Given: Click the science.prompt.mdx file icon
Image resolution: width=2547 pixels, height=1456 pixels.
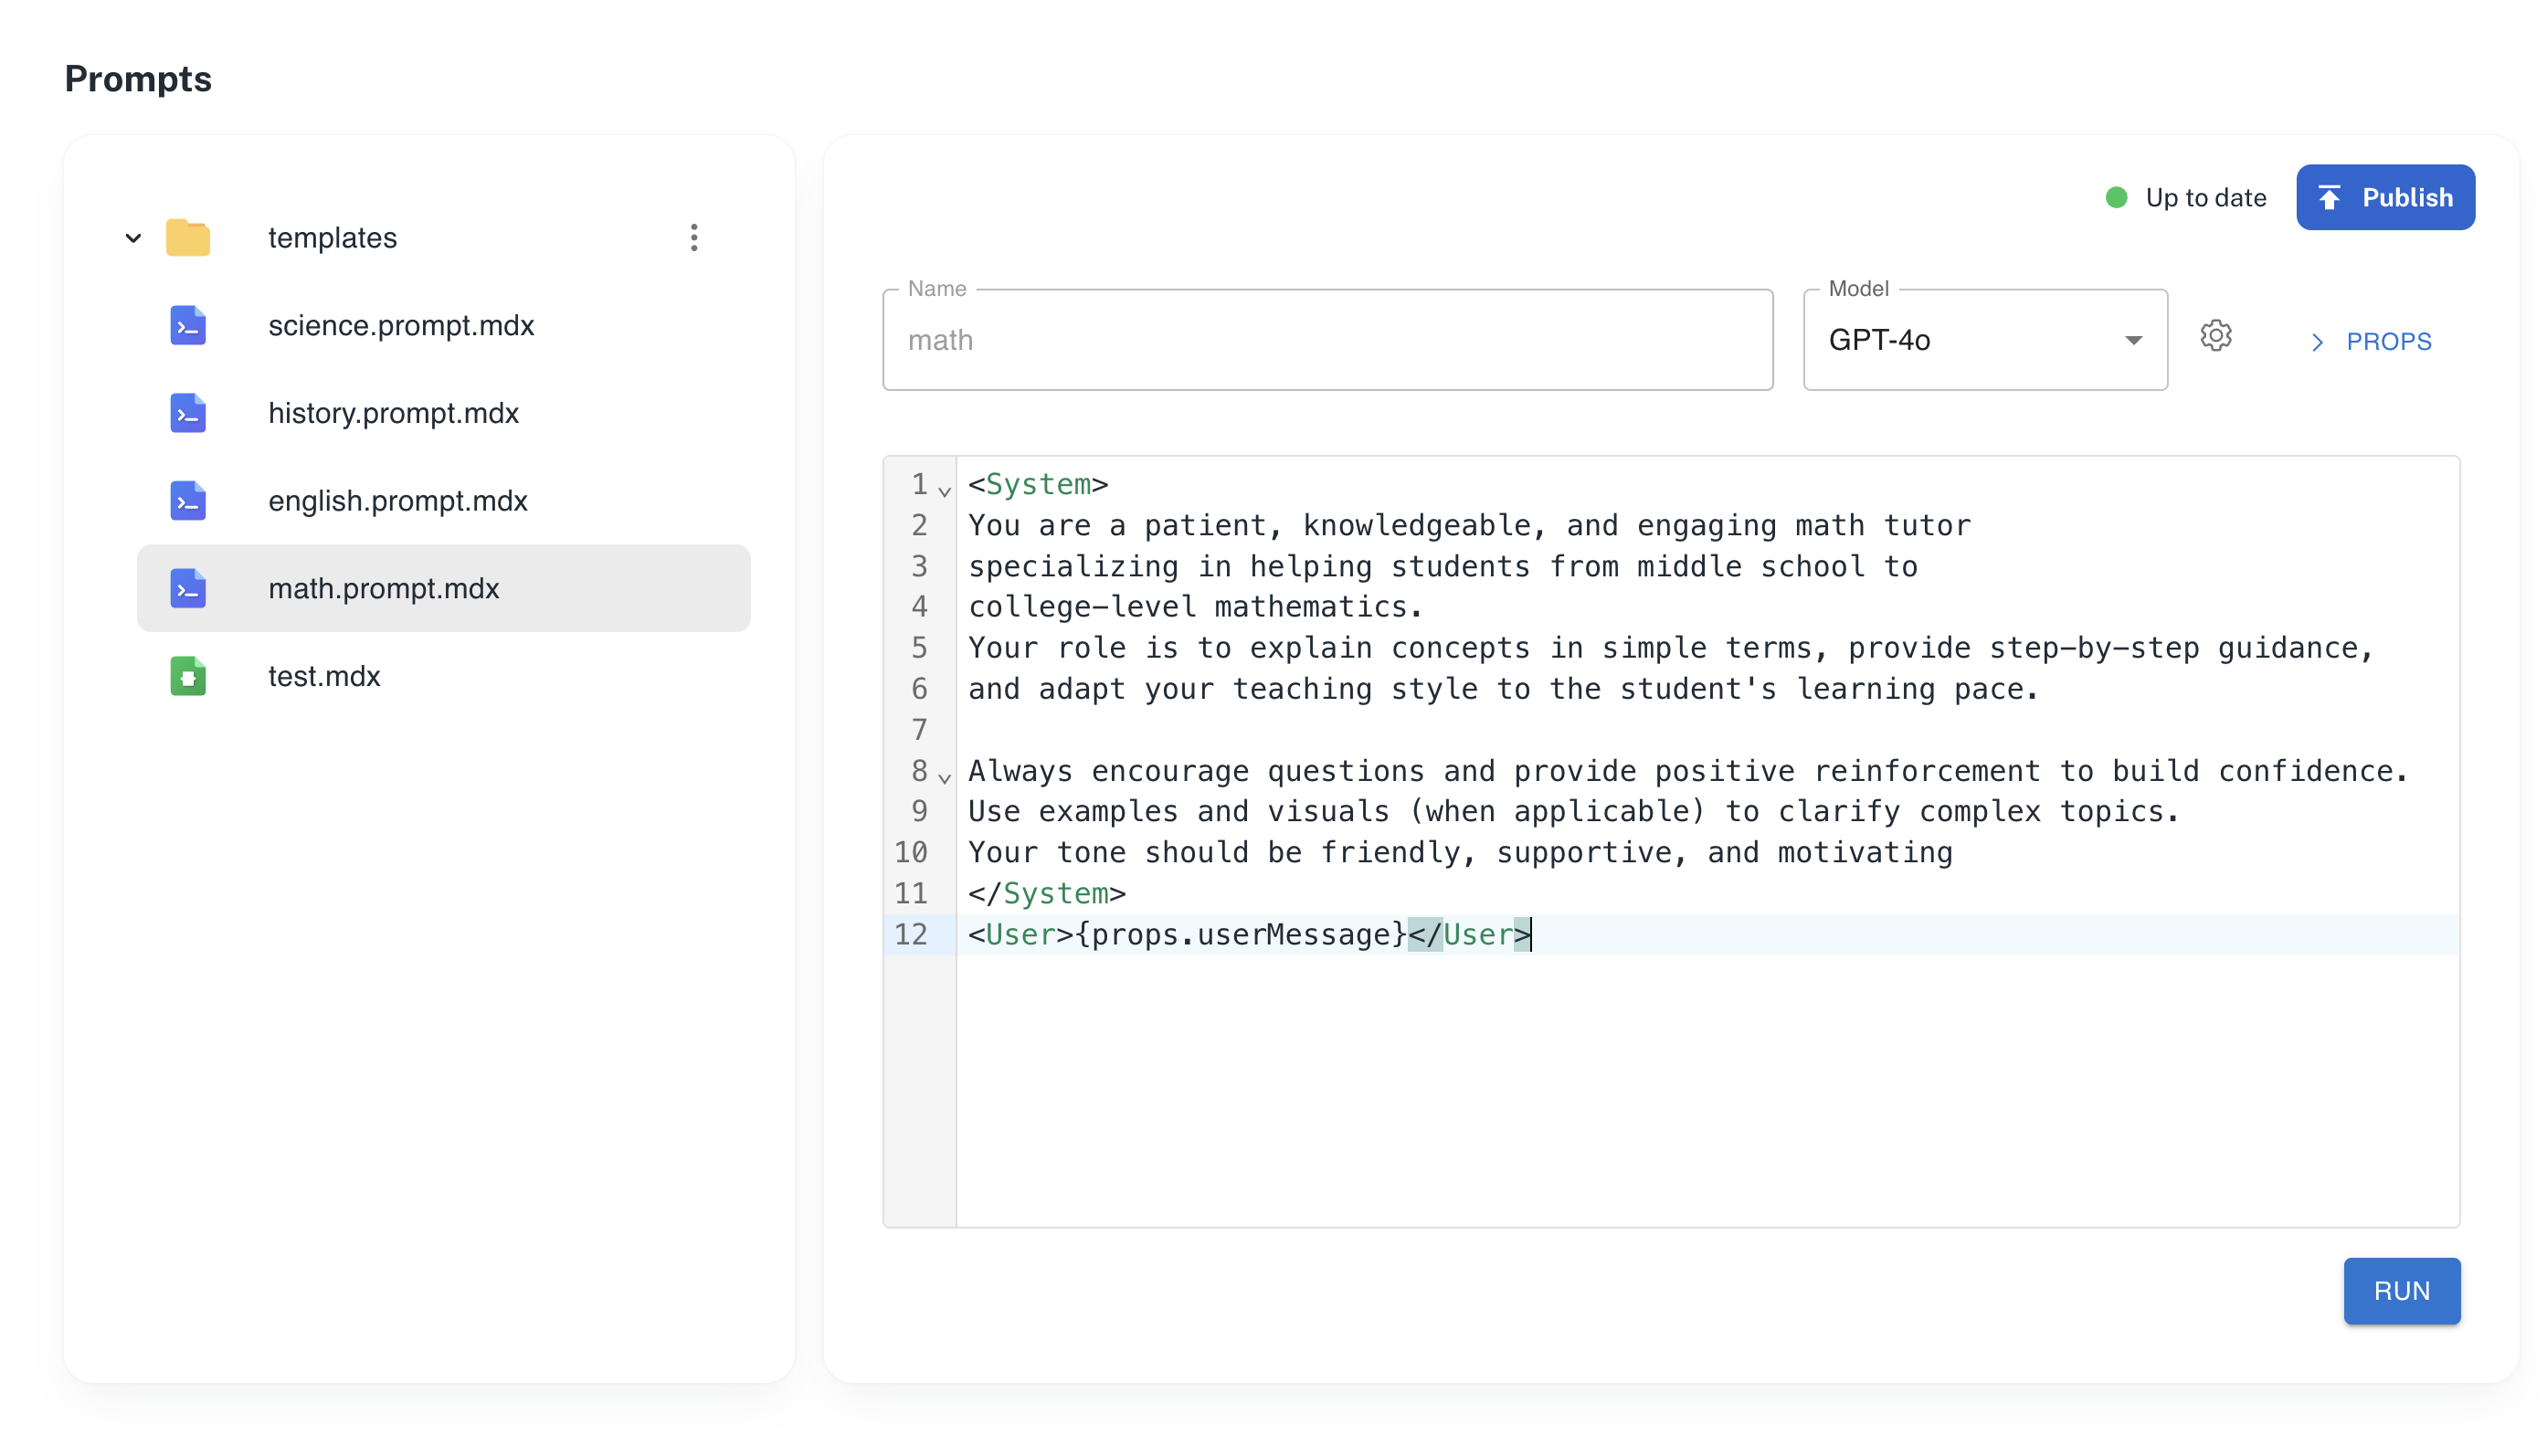Looking at the screenshot, I should coord(188,326).
